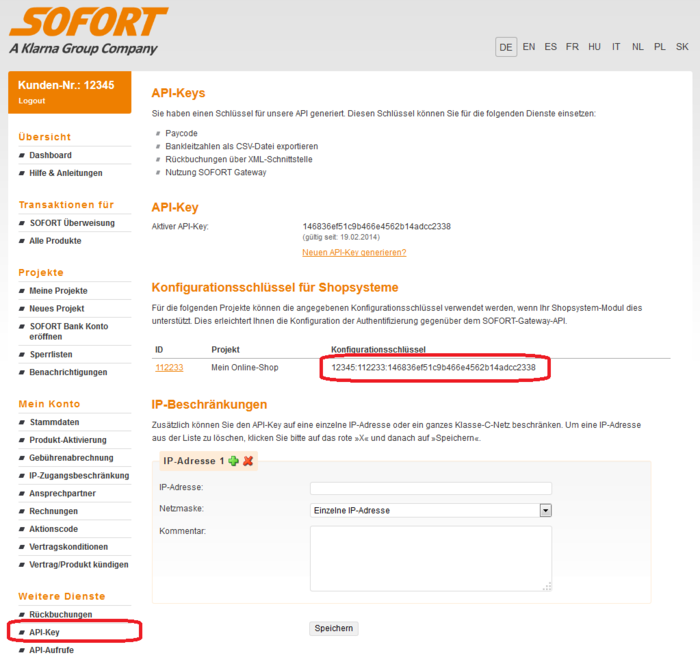
Task: Click the Mein Online-Shop project name
Action: pos(245,367)
